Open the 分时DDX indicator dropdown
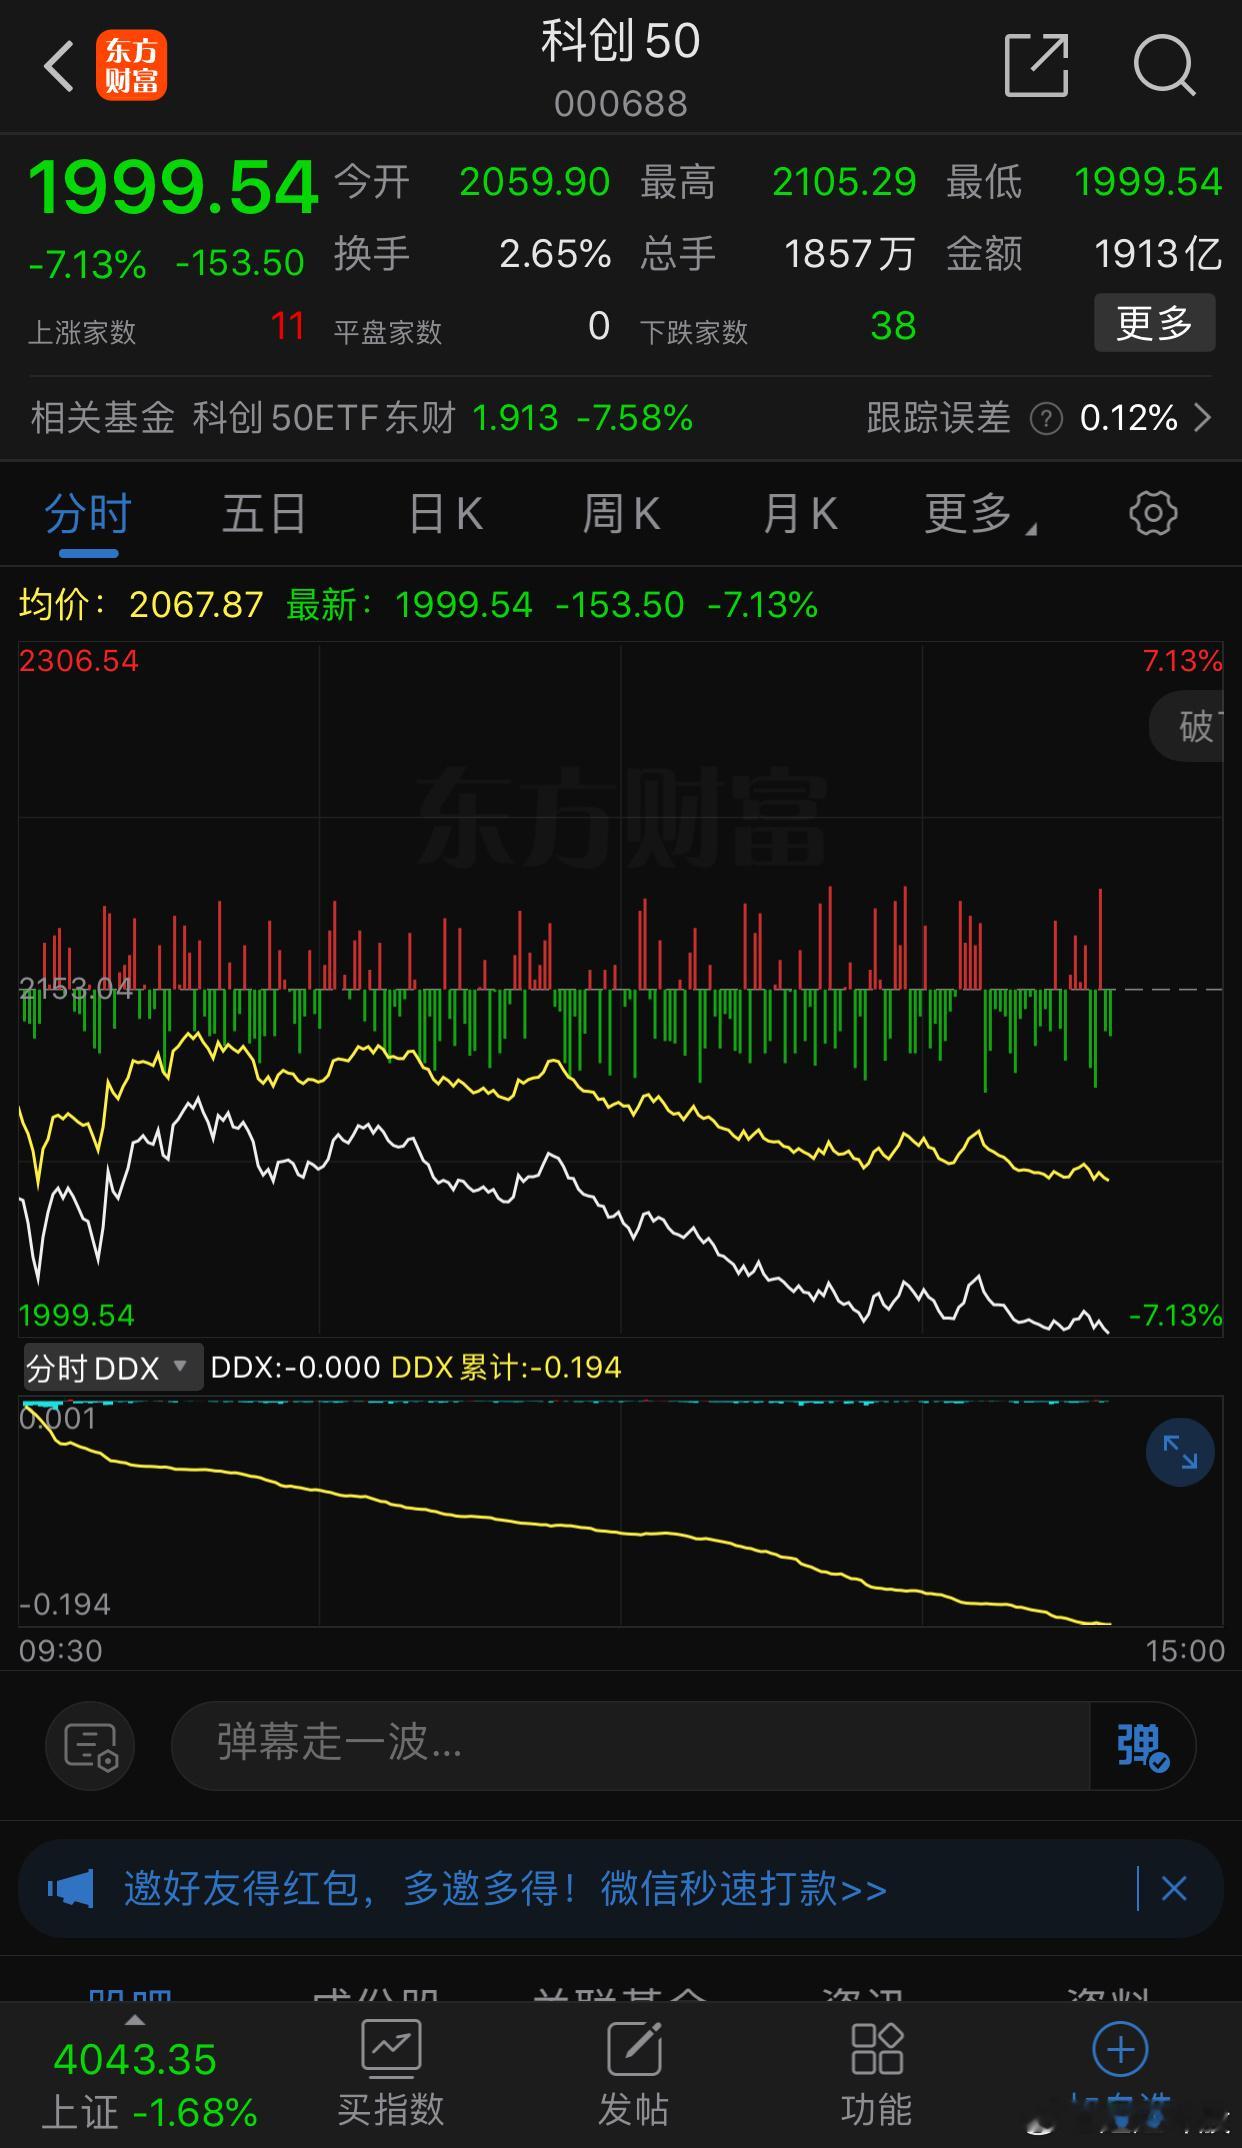 112,1367
